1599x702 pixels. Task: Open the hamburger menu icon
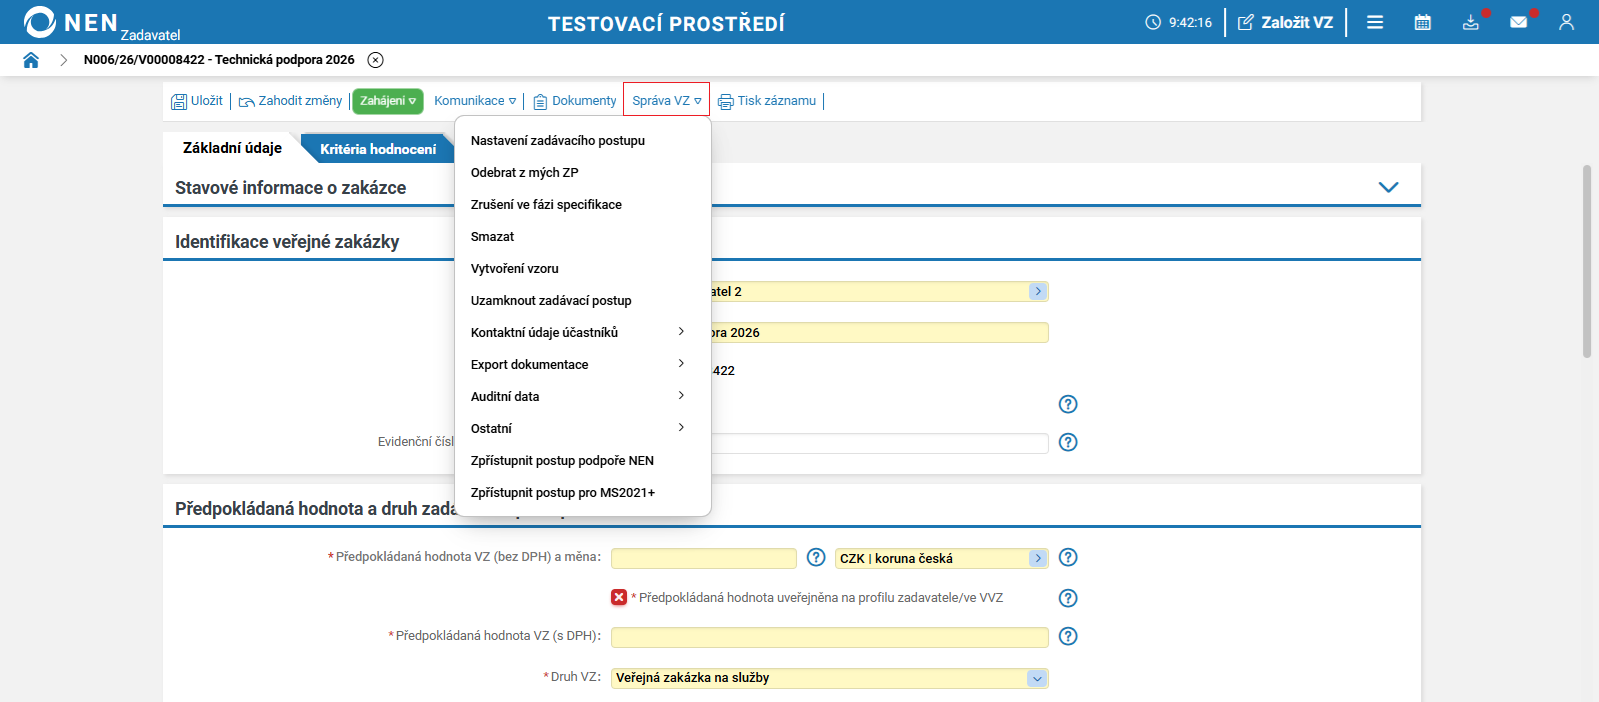tap(1375, 22)
